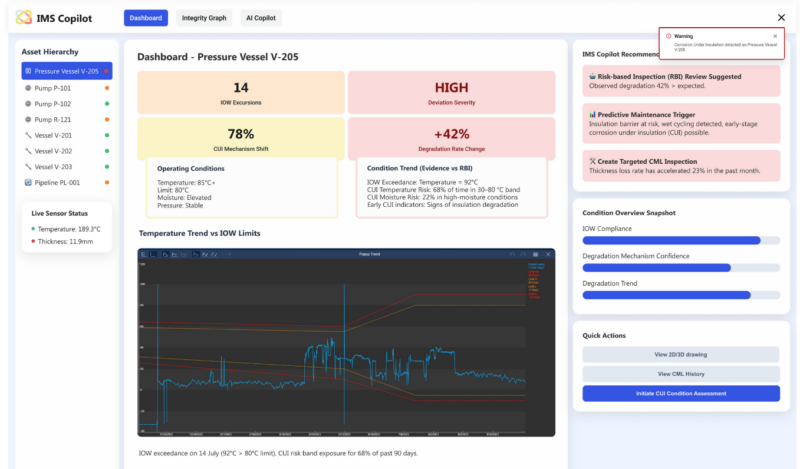
Task: Click the red warning alert icon
Action: 668,35
